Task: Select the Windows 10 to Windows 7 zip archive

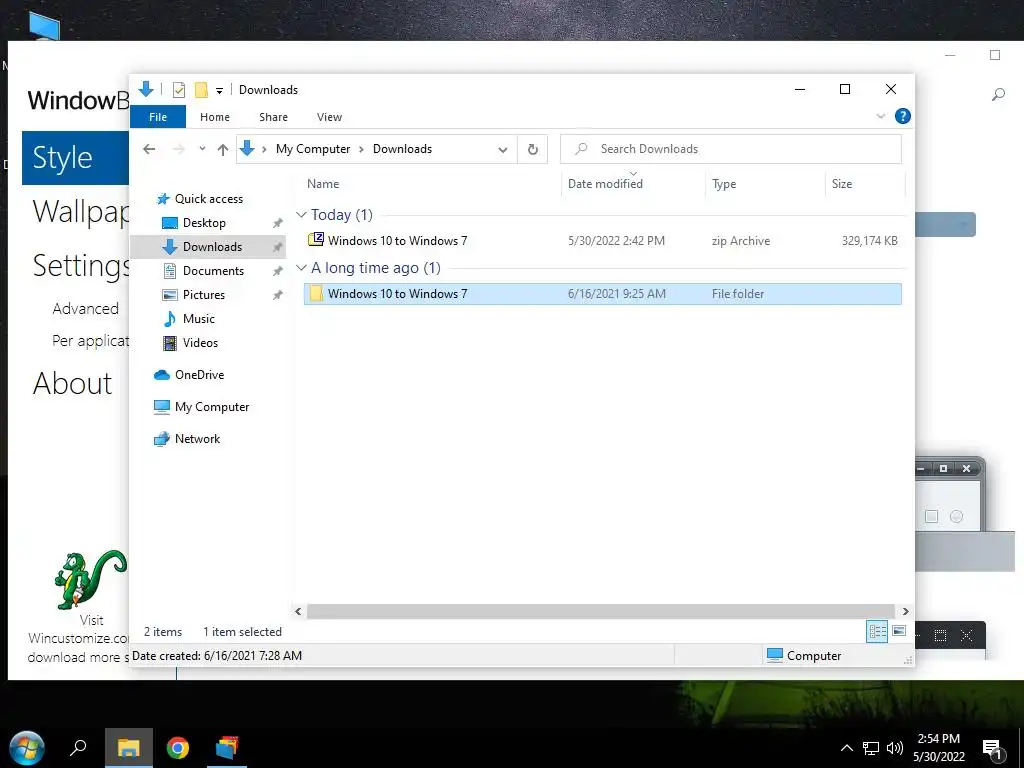Action: point(602,240)
